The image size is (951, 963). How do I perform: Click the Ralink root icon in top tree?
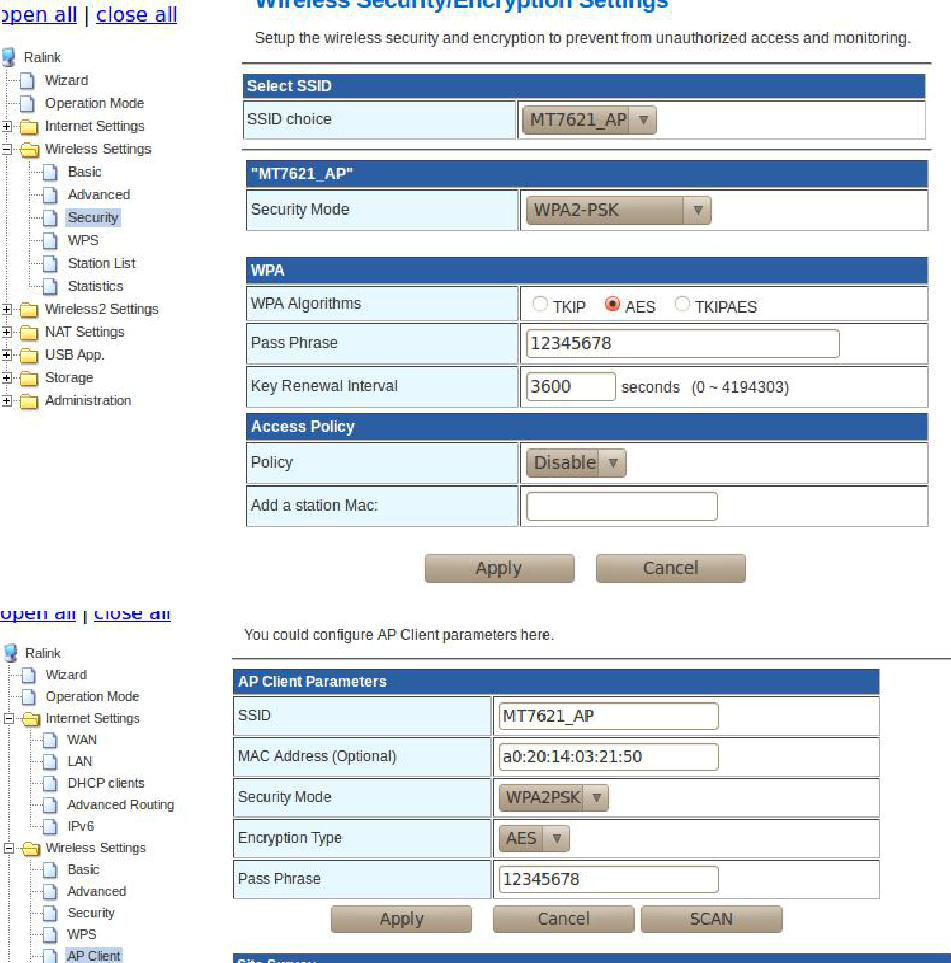(10, 58)
